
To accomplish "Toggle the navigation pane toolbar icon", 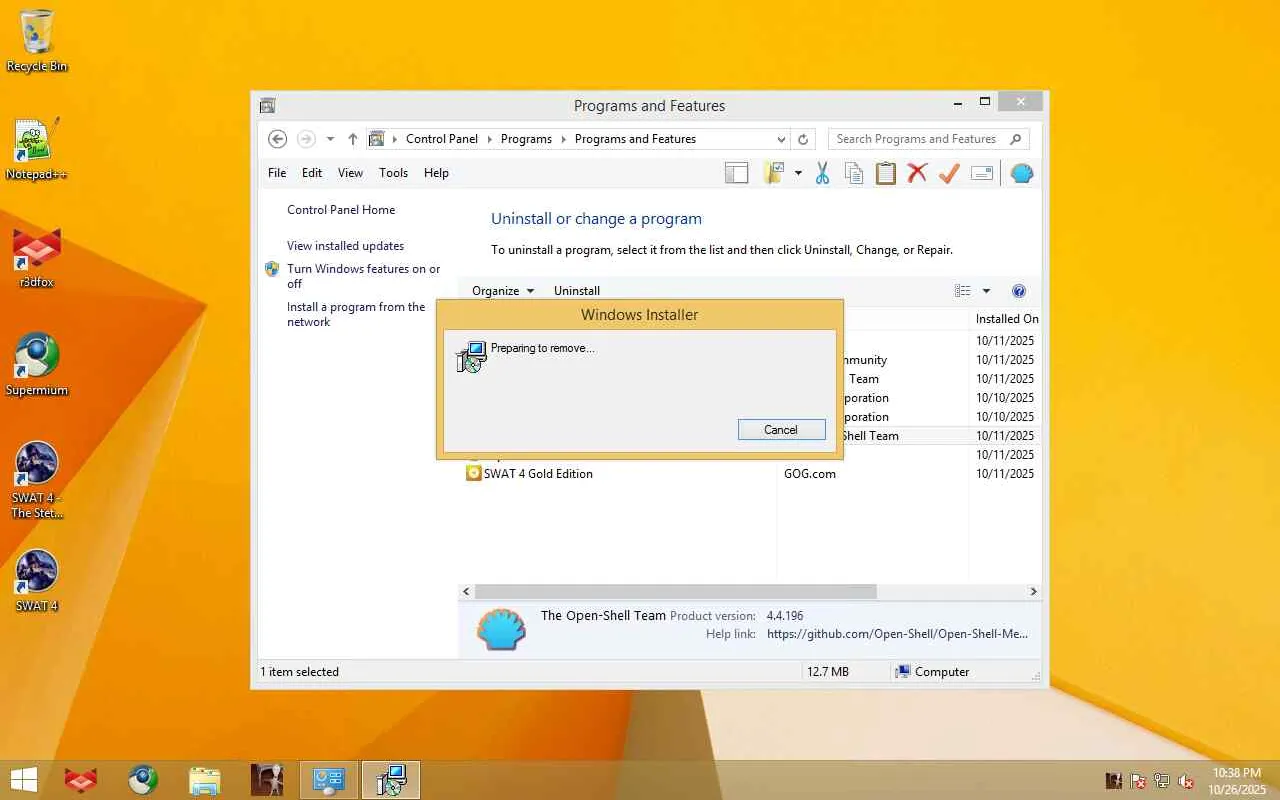I will [x=736, y=173].
